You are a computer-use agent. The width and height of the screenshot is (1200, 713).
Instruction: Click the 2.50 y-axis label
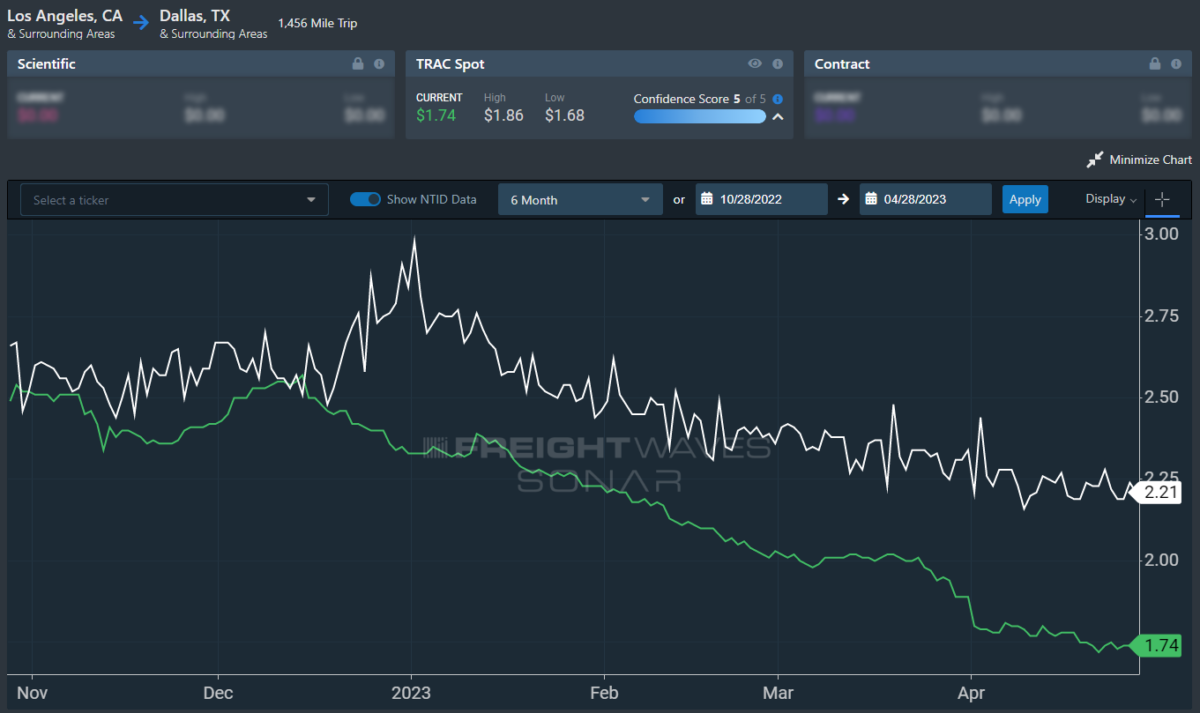(x=1161, y=397)
